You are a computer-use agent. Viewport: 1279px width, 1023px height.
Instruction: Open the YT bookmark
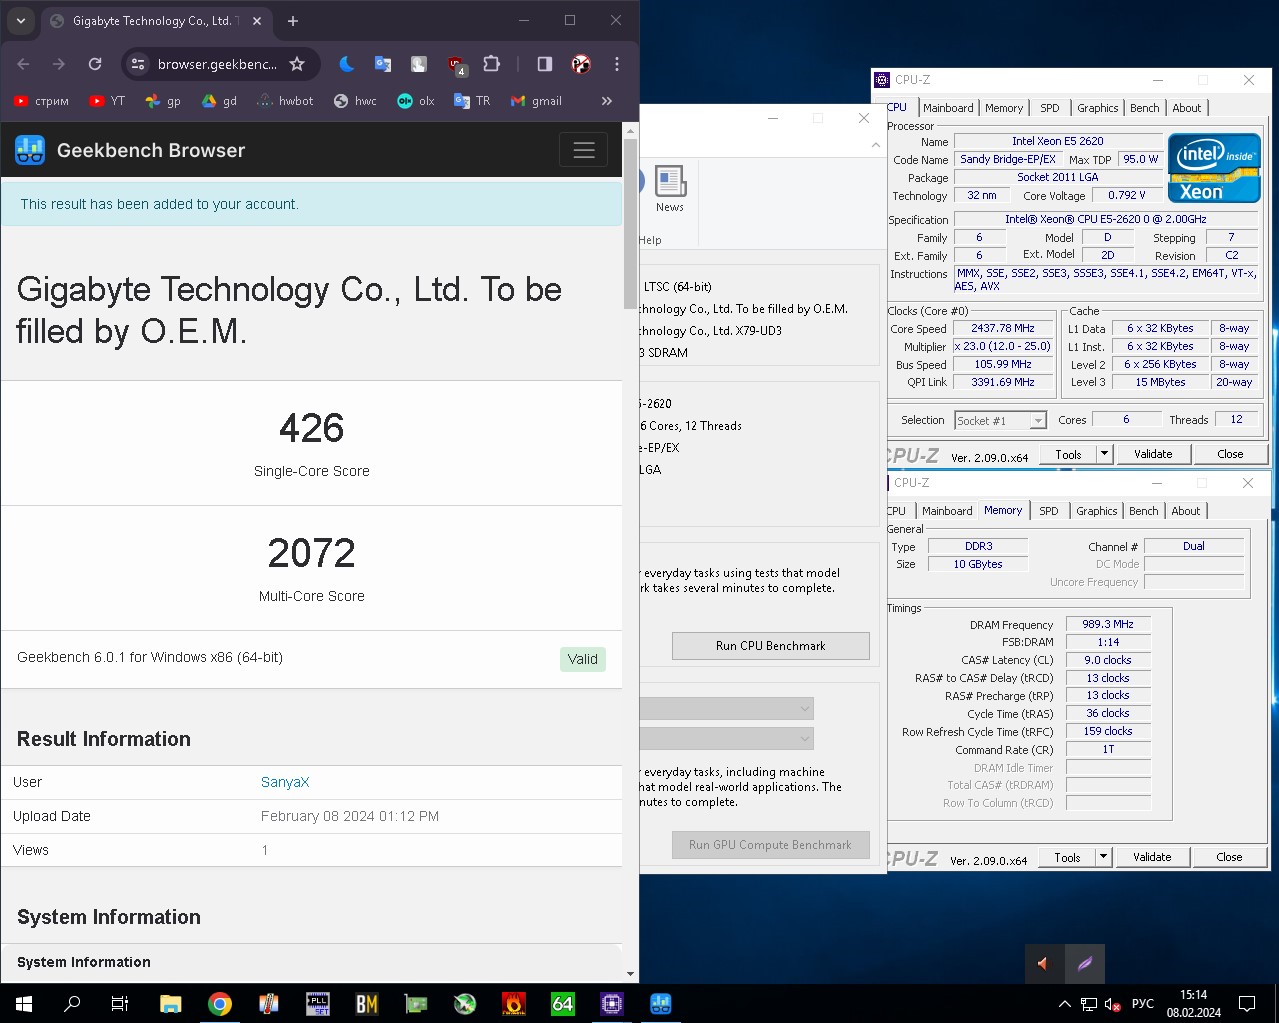107,101
